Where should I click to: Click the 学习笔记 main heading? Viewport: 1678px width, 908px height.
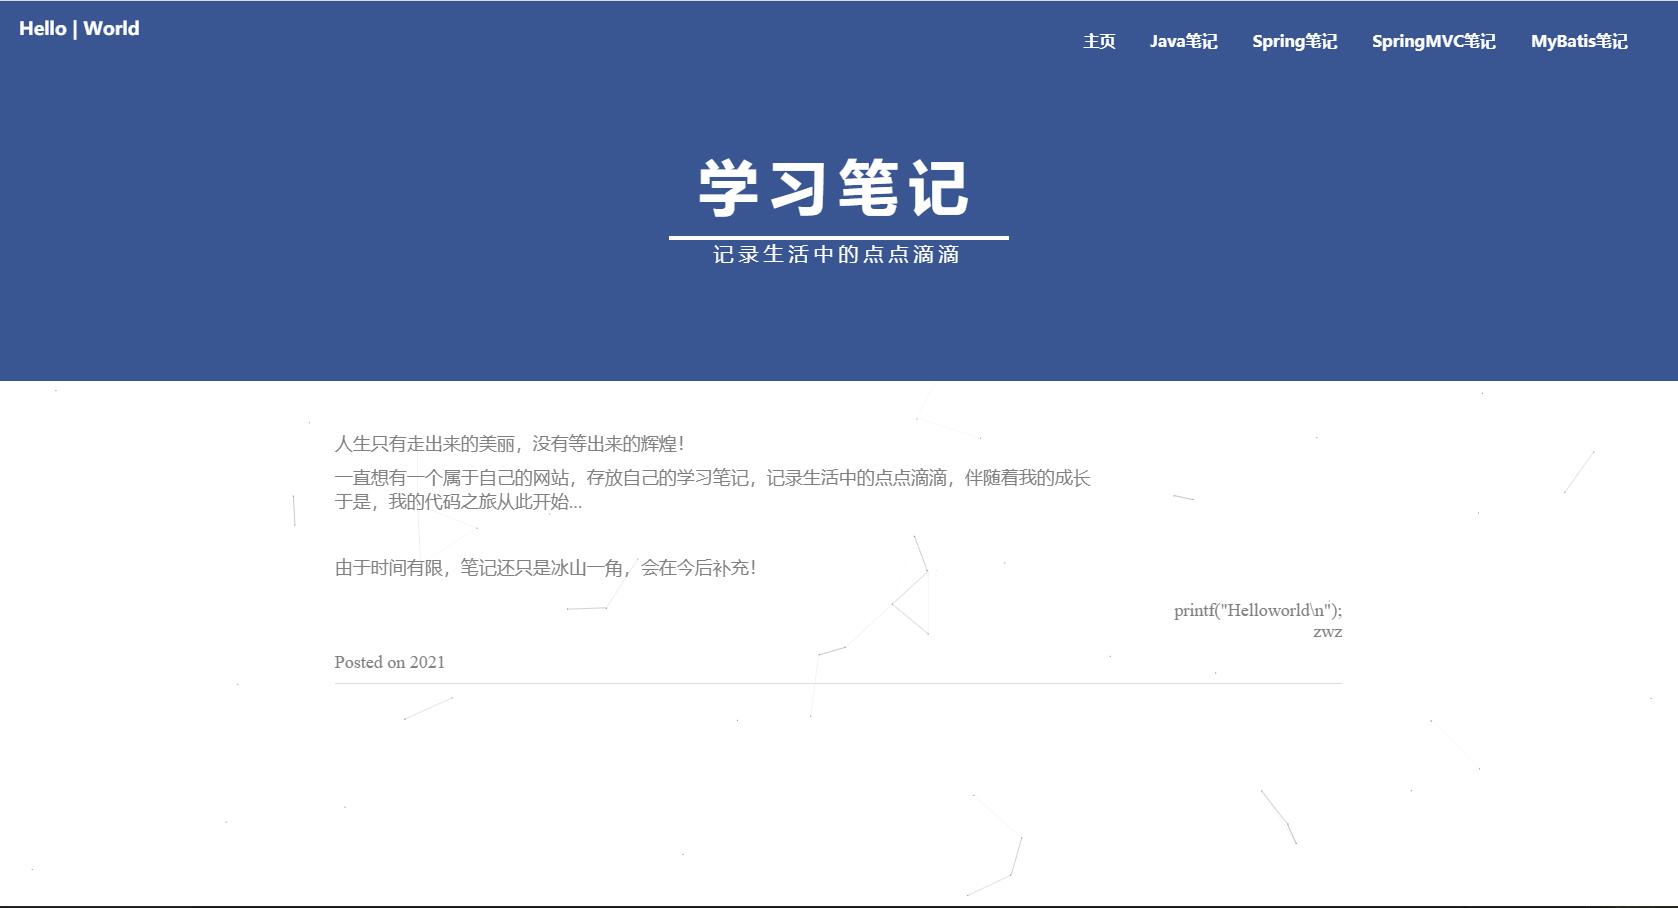click(x=834, y=188)
